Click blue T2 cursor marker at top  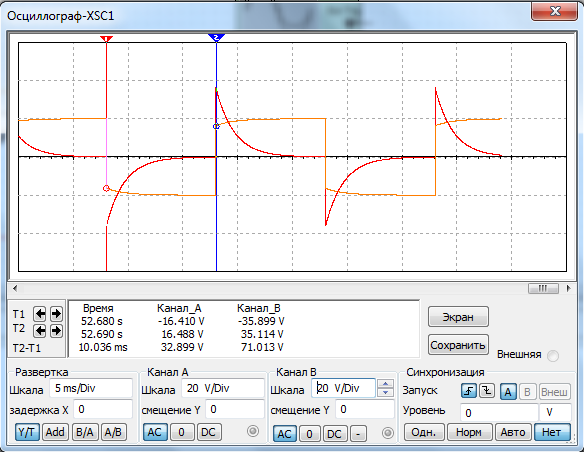[216, 38]
